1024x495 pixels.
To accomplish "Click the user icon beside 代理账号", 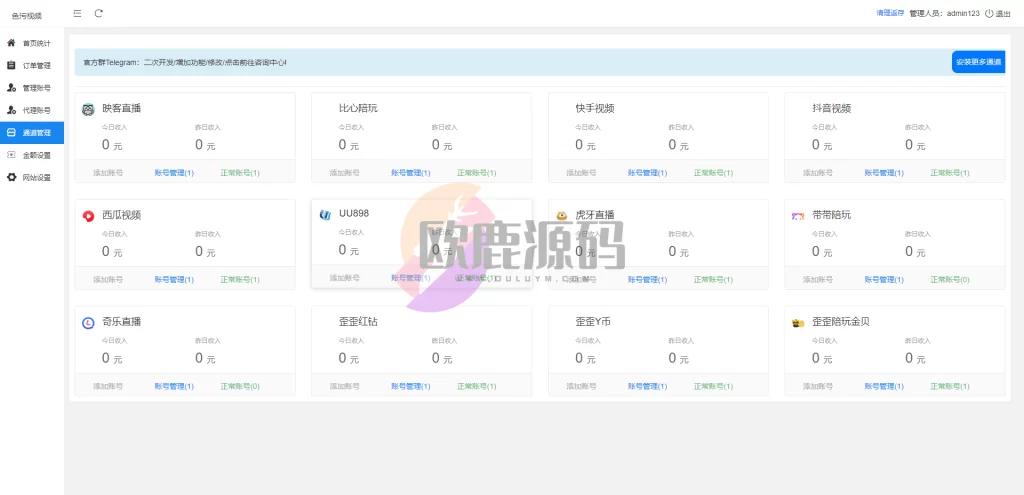I will pos(11,110).
